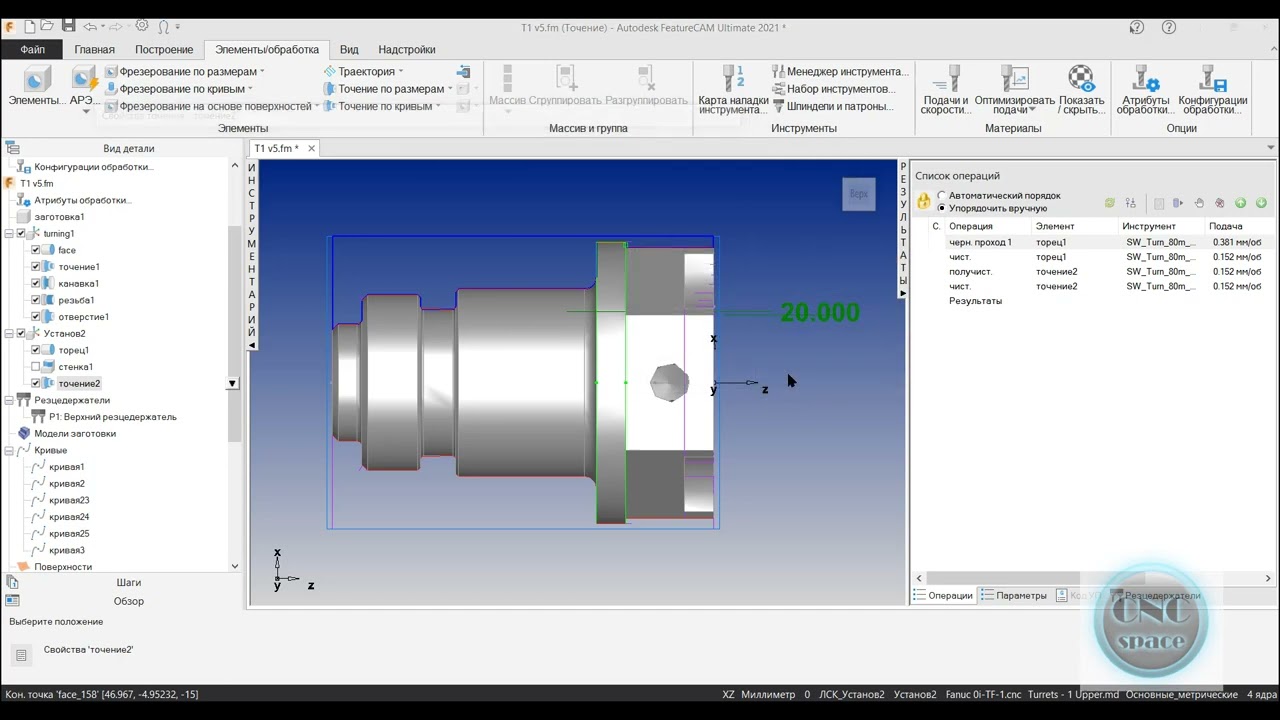Open Менеджер инструмента
Viewport: 1280px width, 720px height.
(x=840, y=72)
